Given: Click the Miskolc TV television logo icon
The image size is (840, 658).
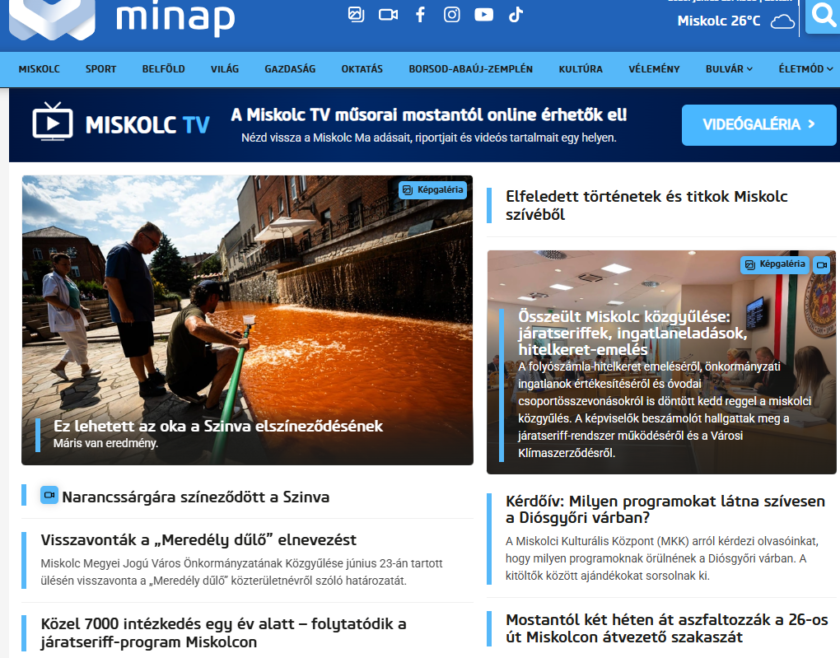Looking at the screenshot, I should coord(52,122).
